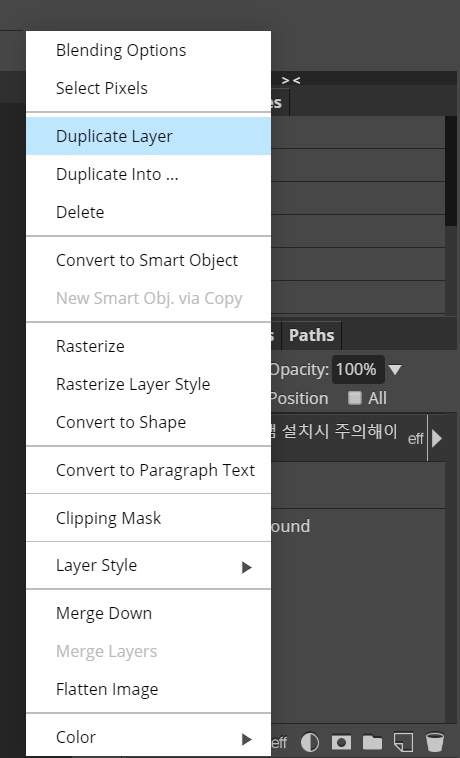Click the Opacity 100% value field
This screenshot has width=460, height=758.
click(358, 370)
